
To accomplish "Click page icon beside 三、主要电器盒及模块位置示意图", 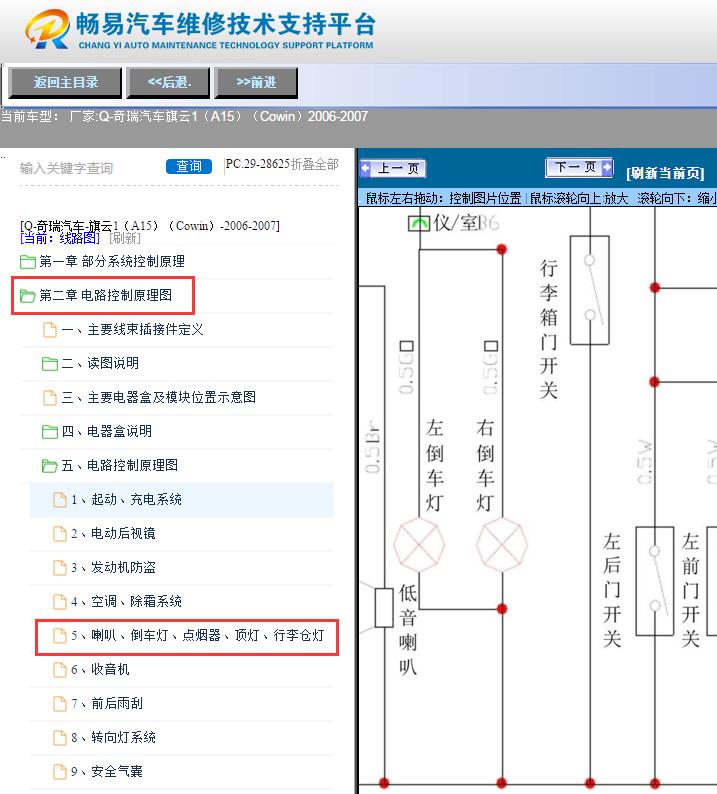I will (50, 398).
